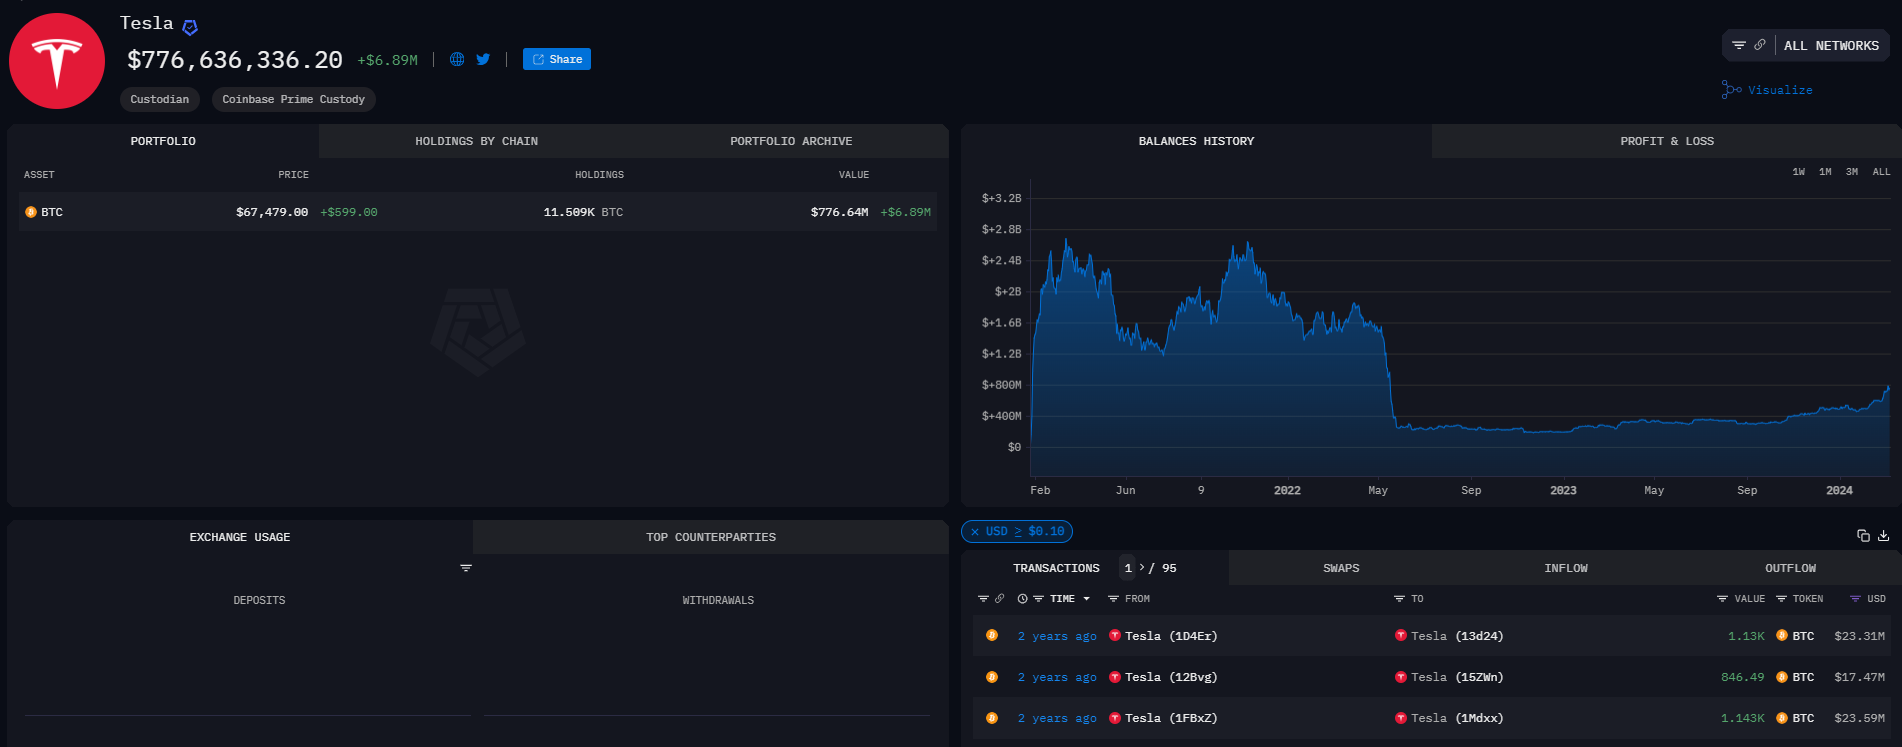This screenshot has height=747, width=1902.
Task: Open the Profit & Loss tab
Action: click(x=1666, y=141)
